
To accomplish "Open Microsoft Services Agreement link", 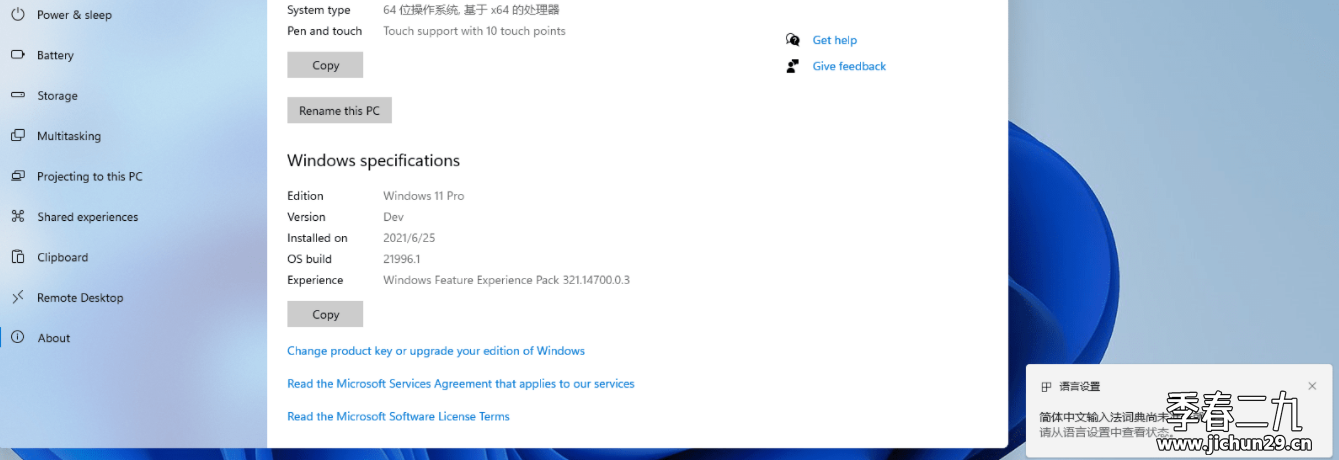I will click(461, 384).
